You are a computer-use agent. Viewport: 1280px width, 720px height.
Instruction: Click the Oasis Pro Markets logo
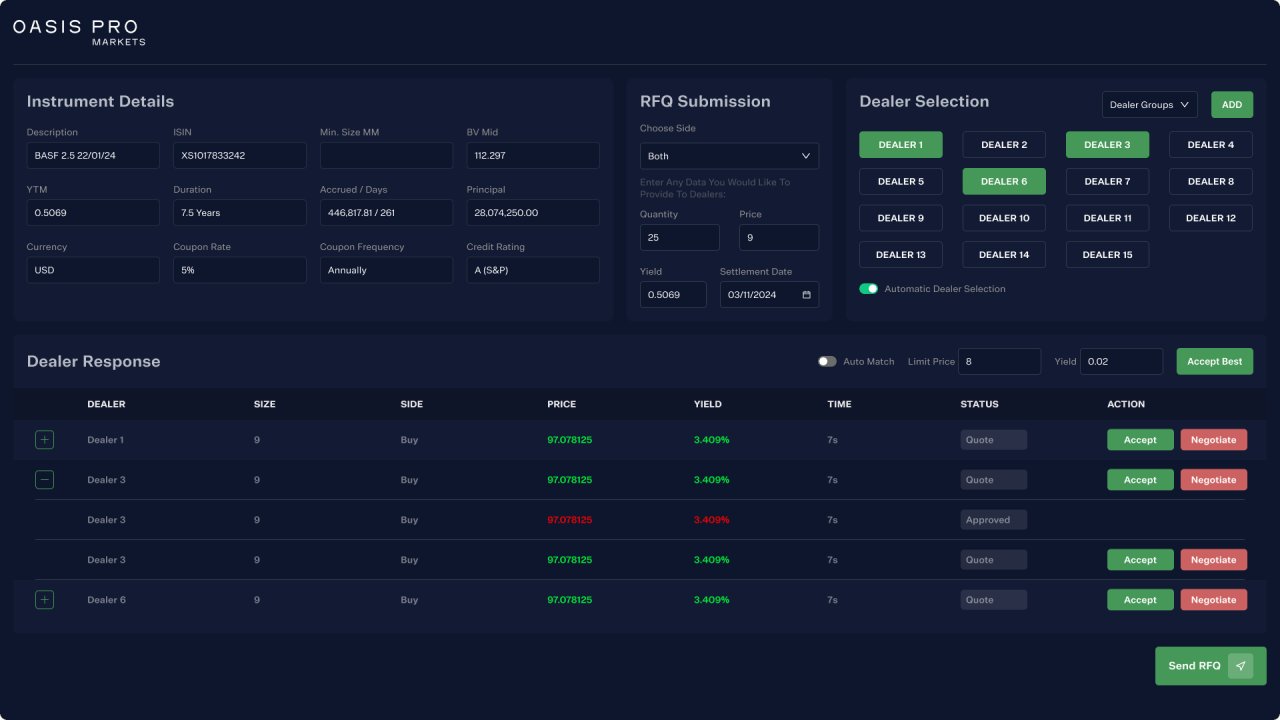77,30
